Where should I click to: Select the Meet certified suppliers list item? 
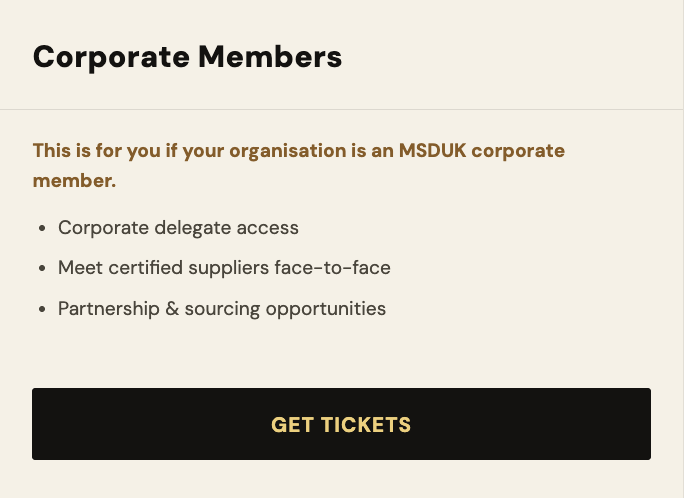[x=224, y=268]
